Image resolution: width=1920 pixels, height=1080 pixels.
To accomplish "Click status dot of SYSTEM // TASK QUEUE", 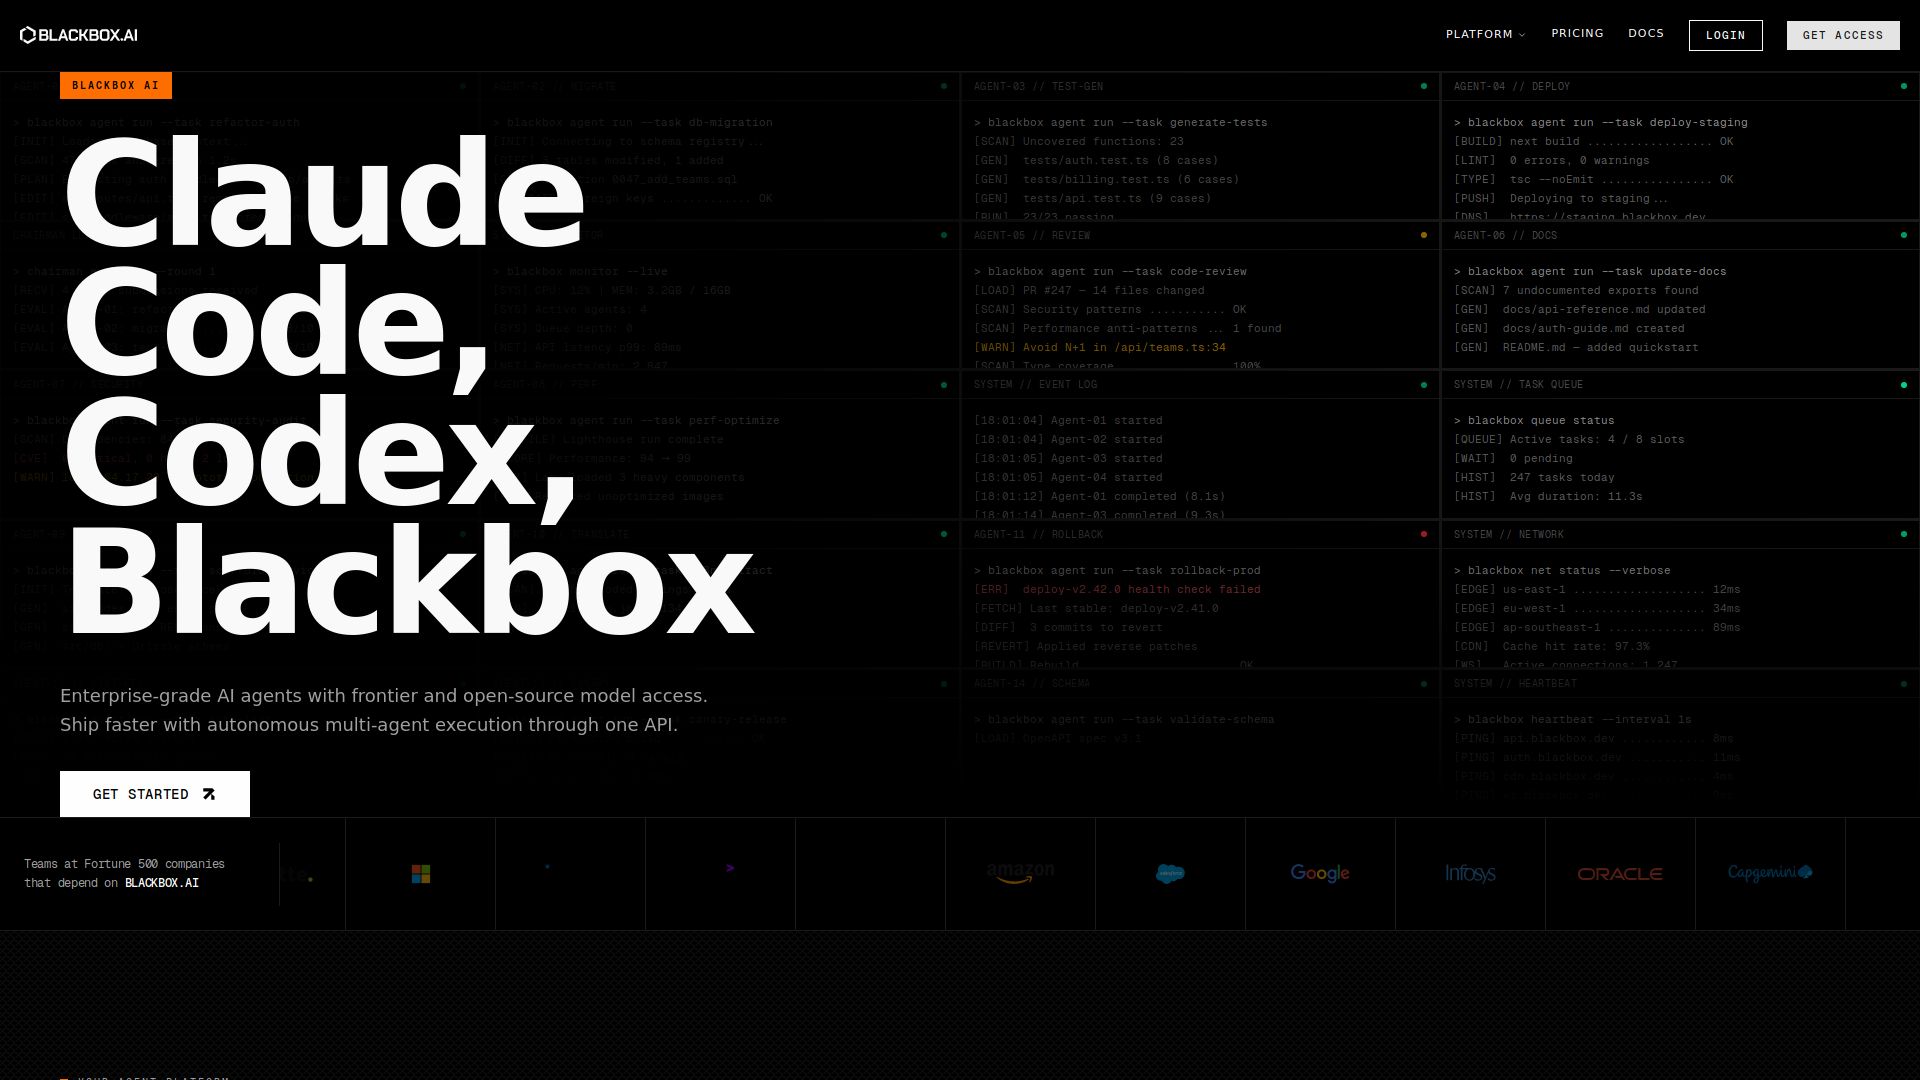I will coord(1904,385).
